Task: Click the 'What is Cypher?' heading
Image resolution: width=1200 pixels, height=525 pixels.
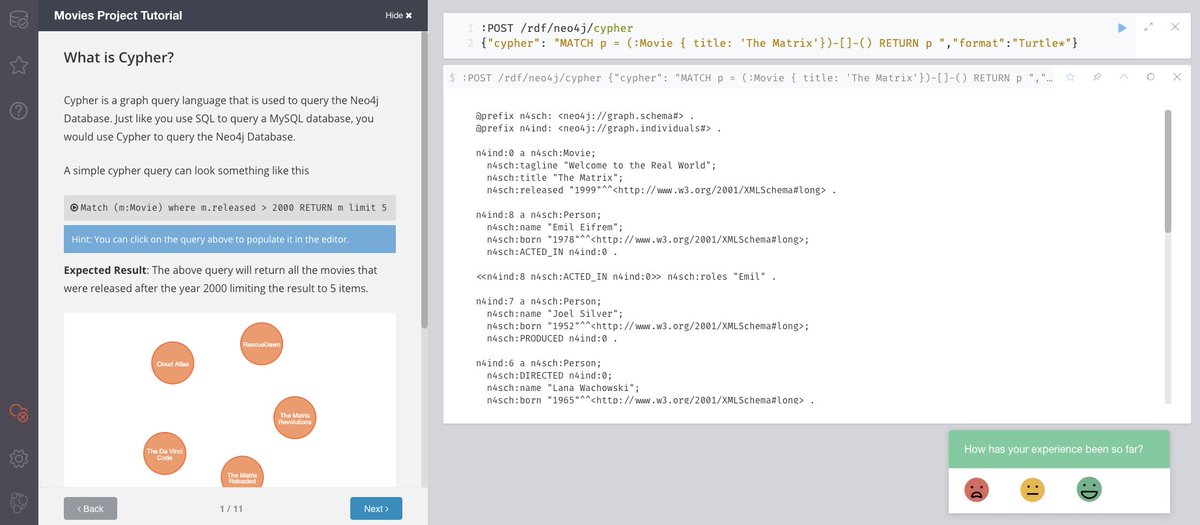Action: (119, 58)
